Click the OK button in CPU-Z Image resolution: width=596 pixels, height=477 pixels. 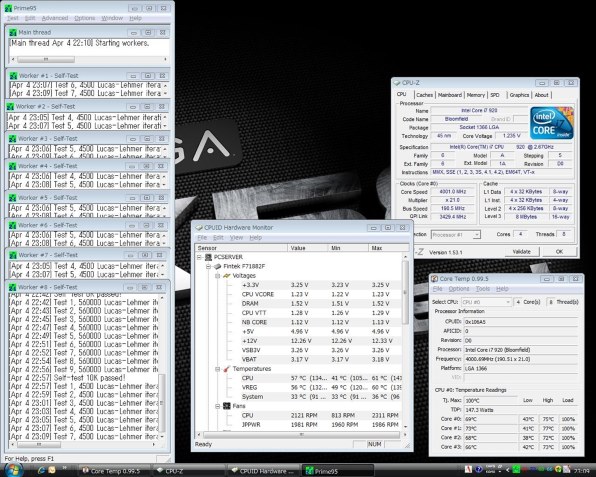pos(559,252)
